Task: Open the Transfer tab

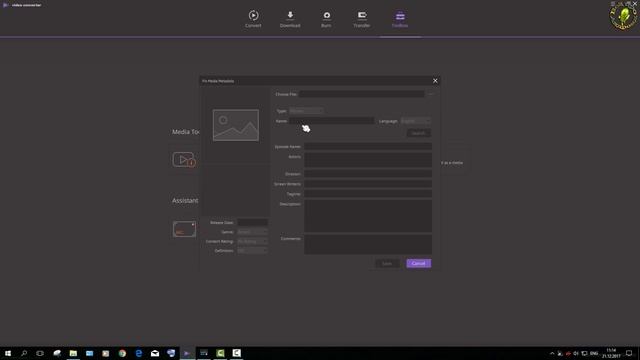Action: pos(362,19)
